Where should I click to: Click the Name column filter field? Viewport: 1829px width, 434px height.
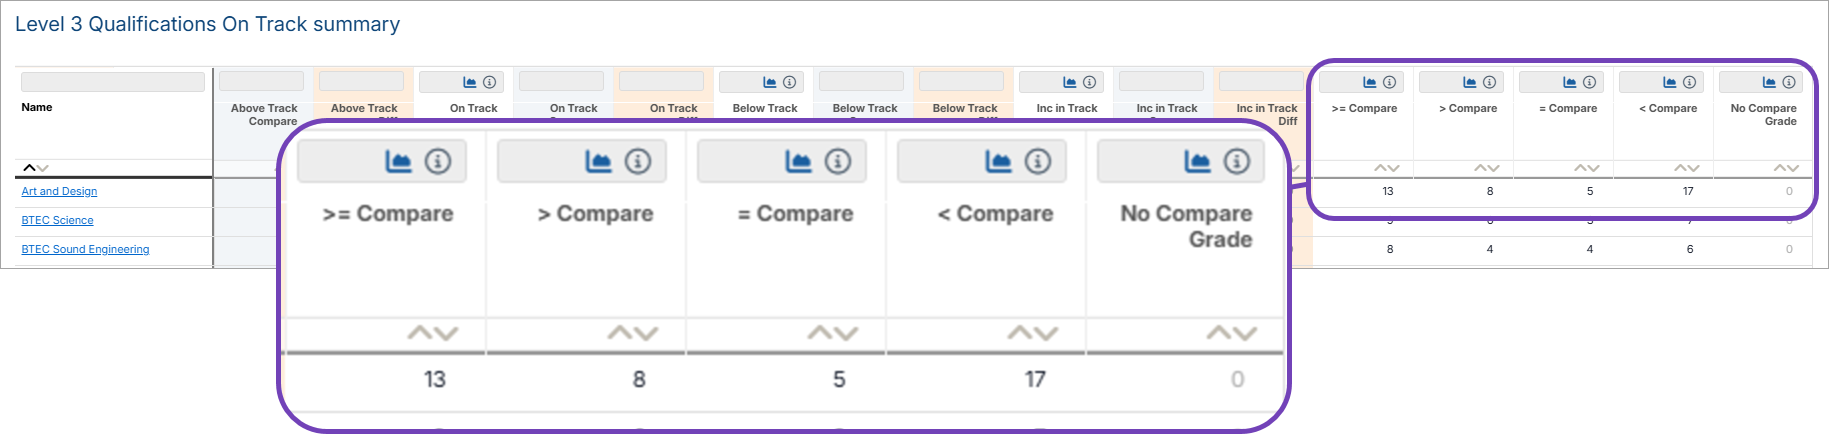[x=112, y=82]
